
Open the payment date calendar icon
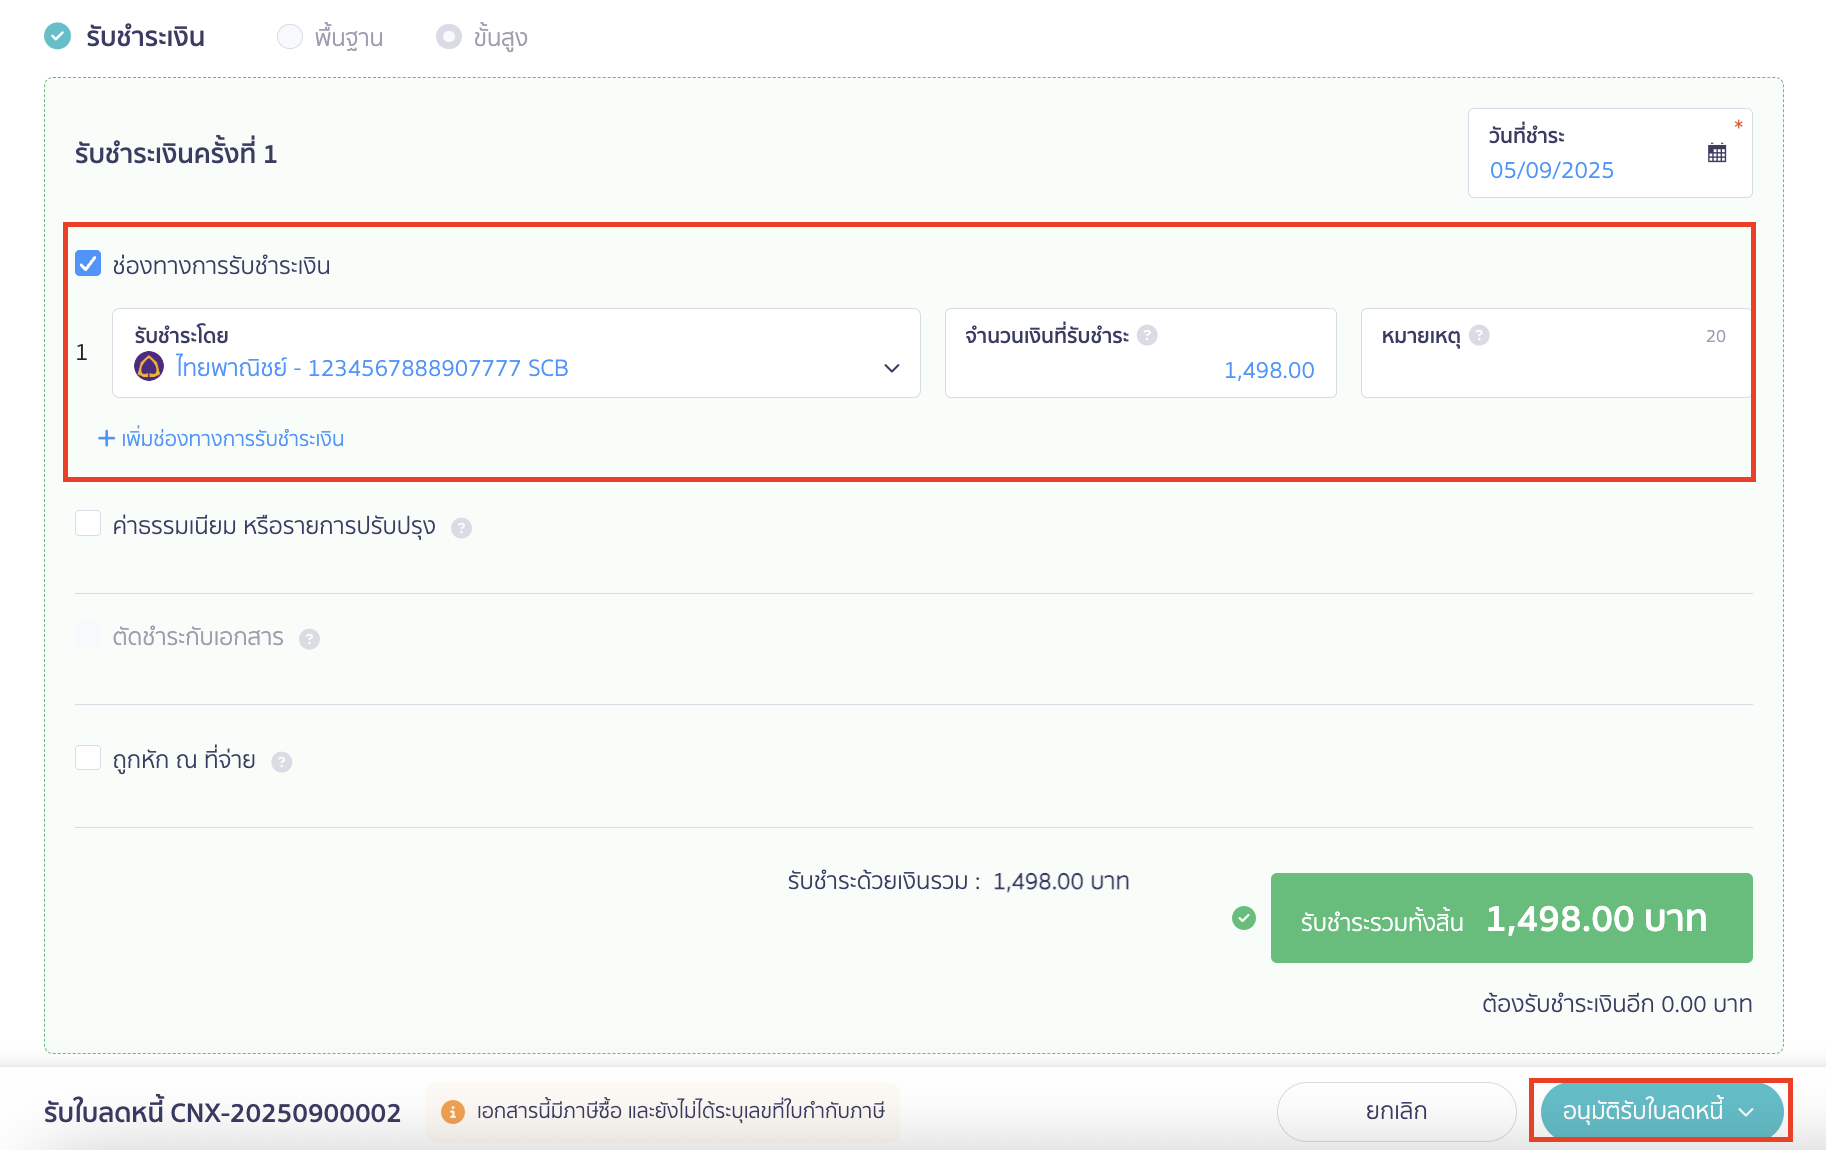pyautogui.click(x=1716, y=153)
